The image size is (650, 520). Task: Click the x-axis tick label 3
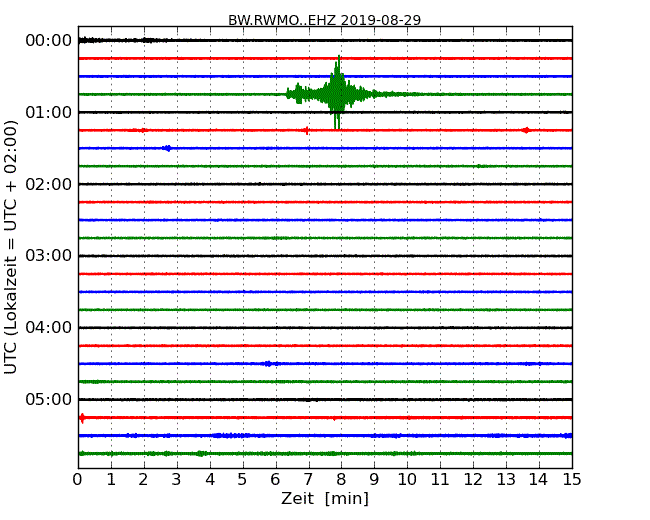click(x=177, y=480)
